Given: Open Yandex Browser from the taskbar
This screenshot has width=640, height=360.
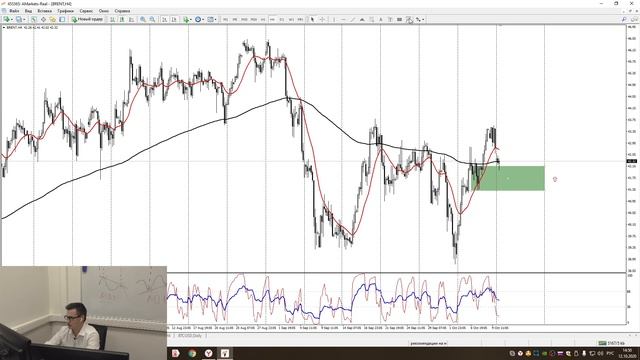Looking at the screenshot, I should coord(209,353).
